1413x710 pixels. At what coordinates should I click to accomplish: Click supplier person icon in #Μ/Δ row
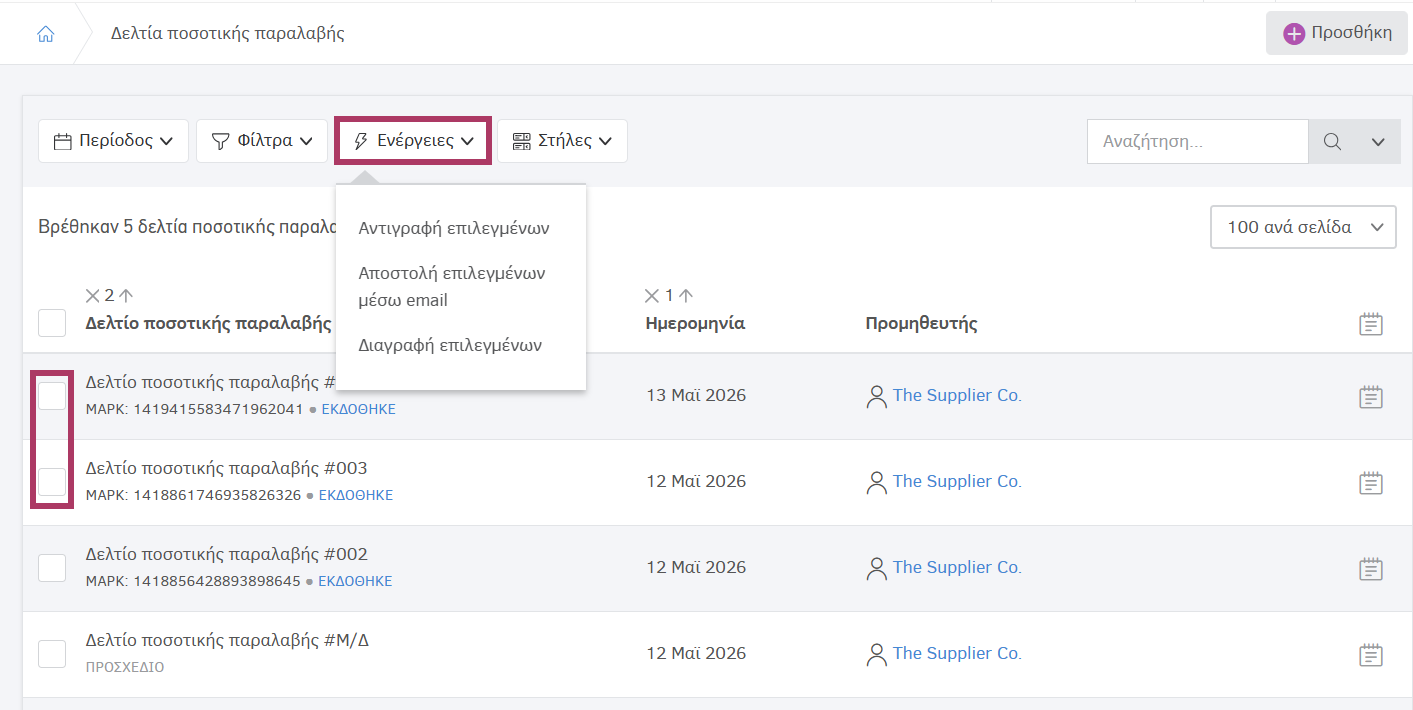click(877, 654)
